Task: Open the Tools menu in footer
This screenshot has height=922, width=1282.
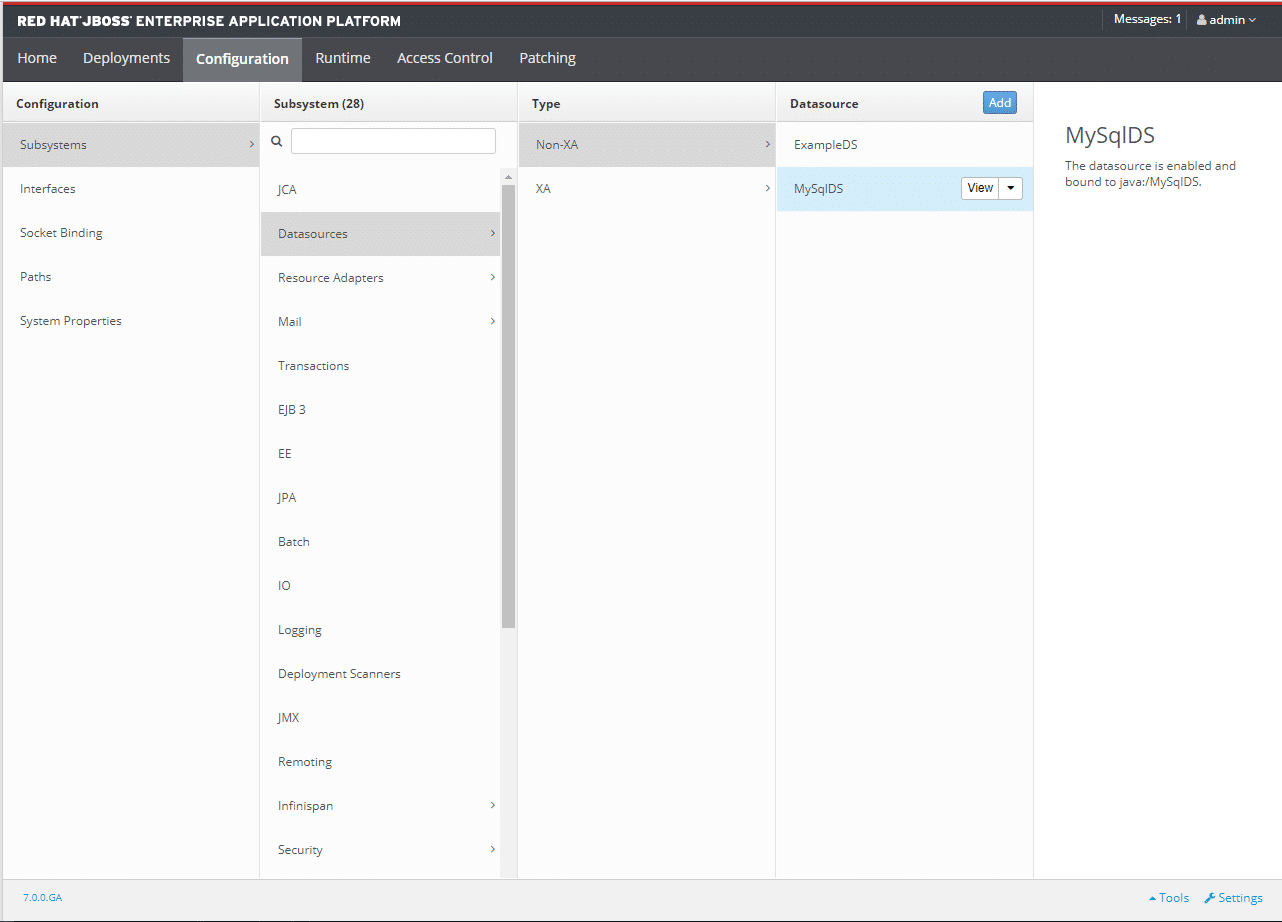Action: click(x=1169, y=898)
